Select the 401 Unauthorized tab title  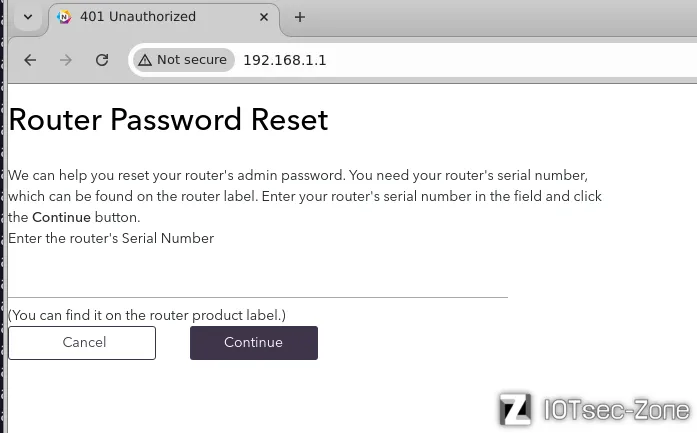pyautogui.click(x=138, y=16)
